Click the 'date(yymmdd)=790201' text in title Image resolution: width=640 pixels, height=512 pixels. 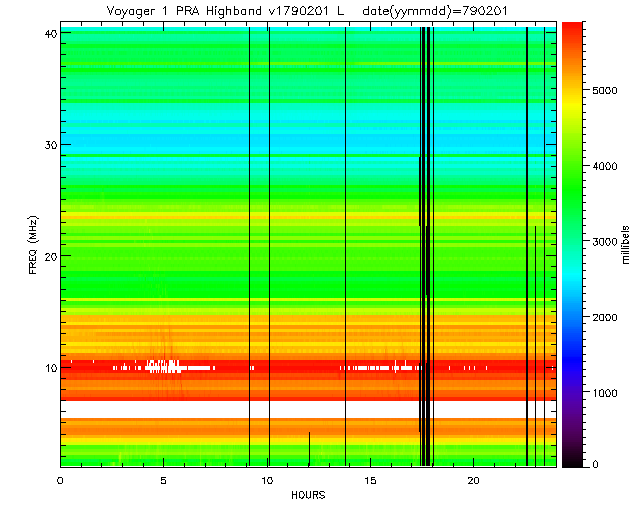coord(435,11)
